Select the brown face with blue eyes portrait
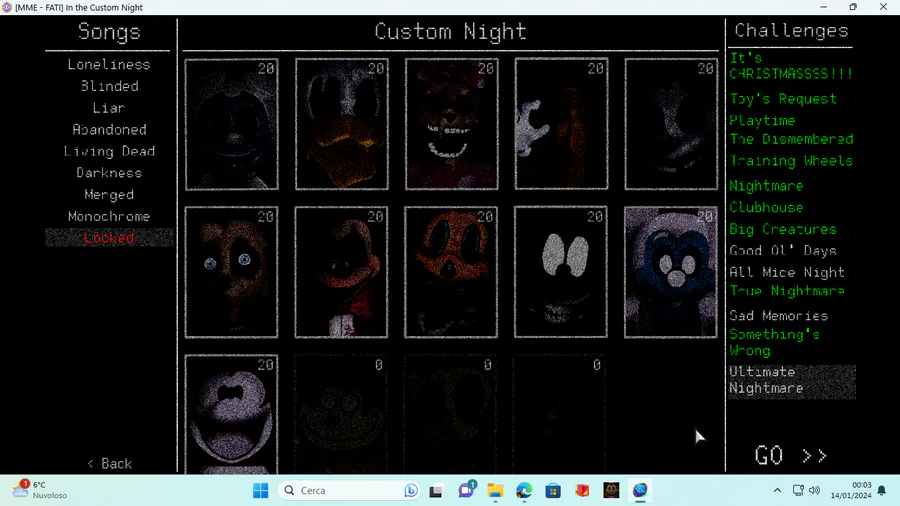This screenshot has width=900, height=506. [x=231, y=272]
